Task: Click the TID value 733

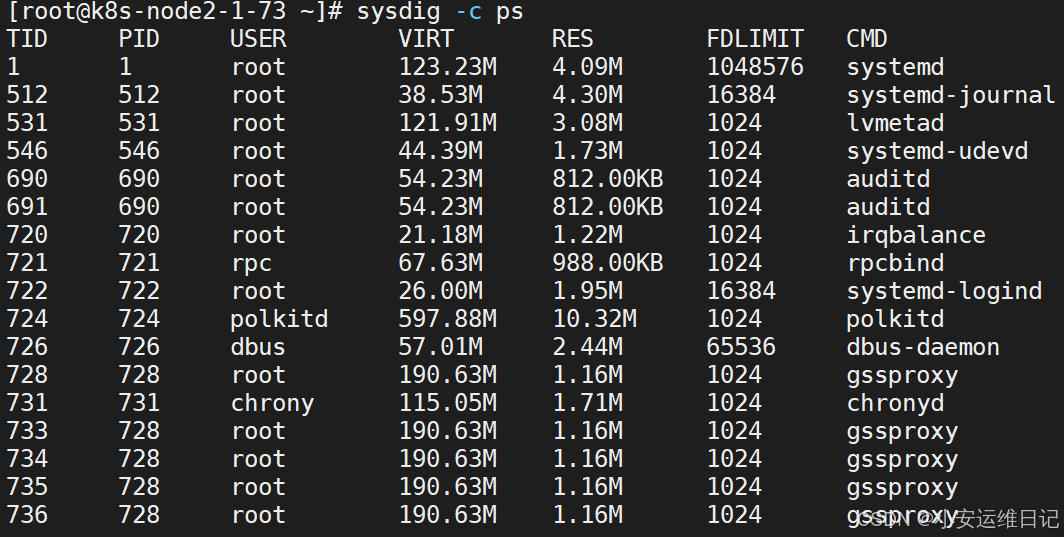Action: pos(27,431)
